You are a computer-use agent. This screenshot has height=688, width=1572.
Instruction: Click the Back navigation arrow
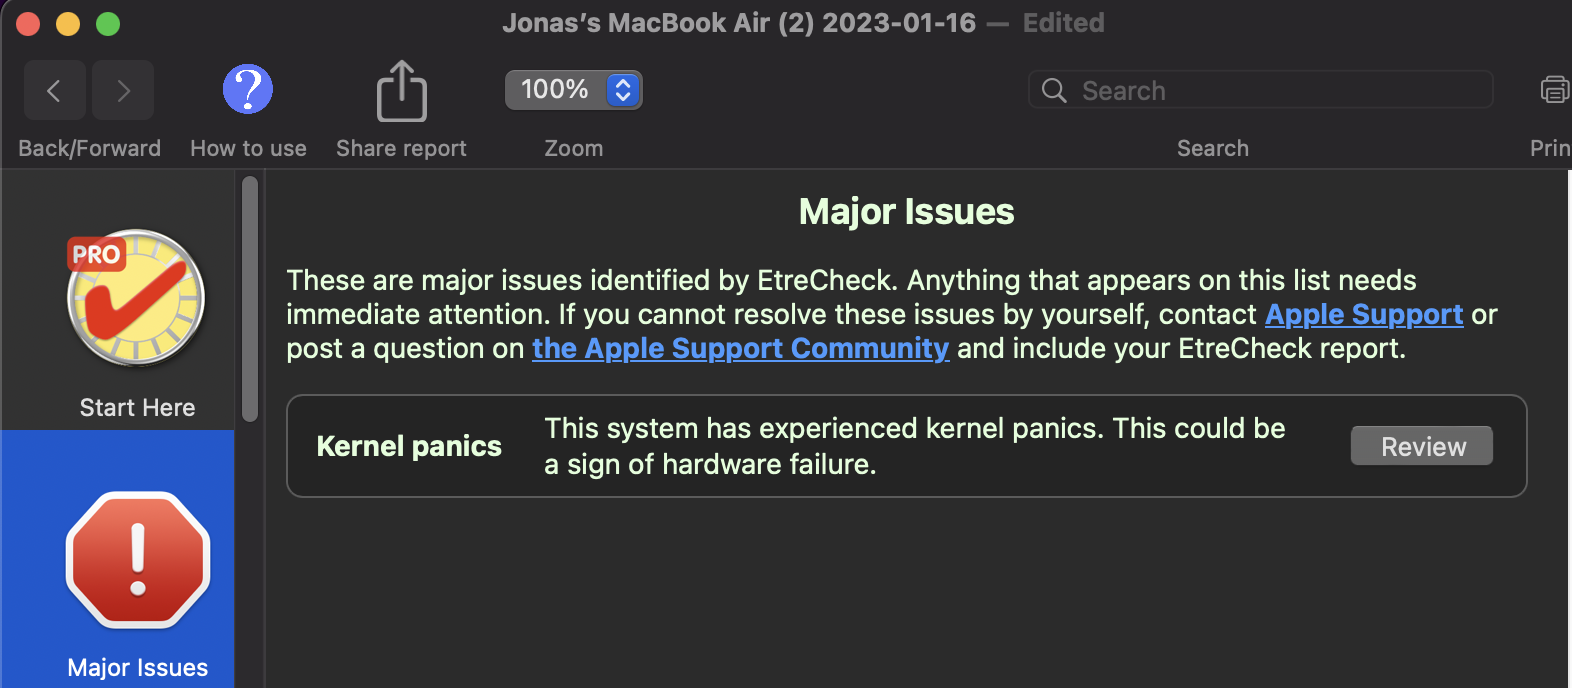(54, 91)
